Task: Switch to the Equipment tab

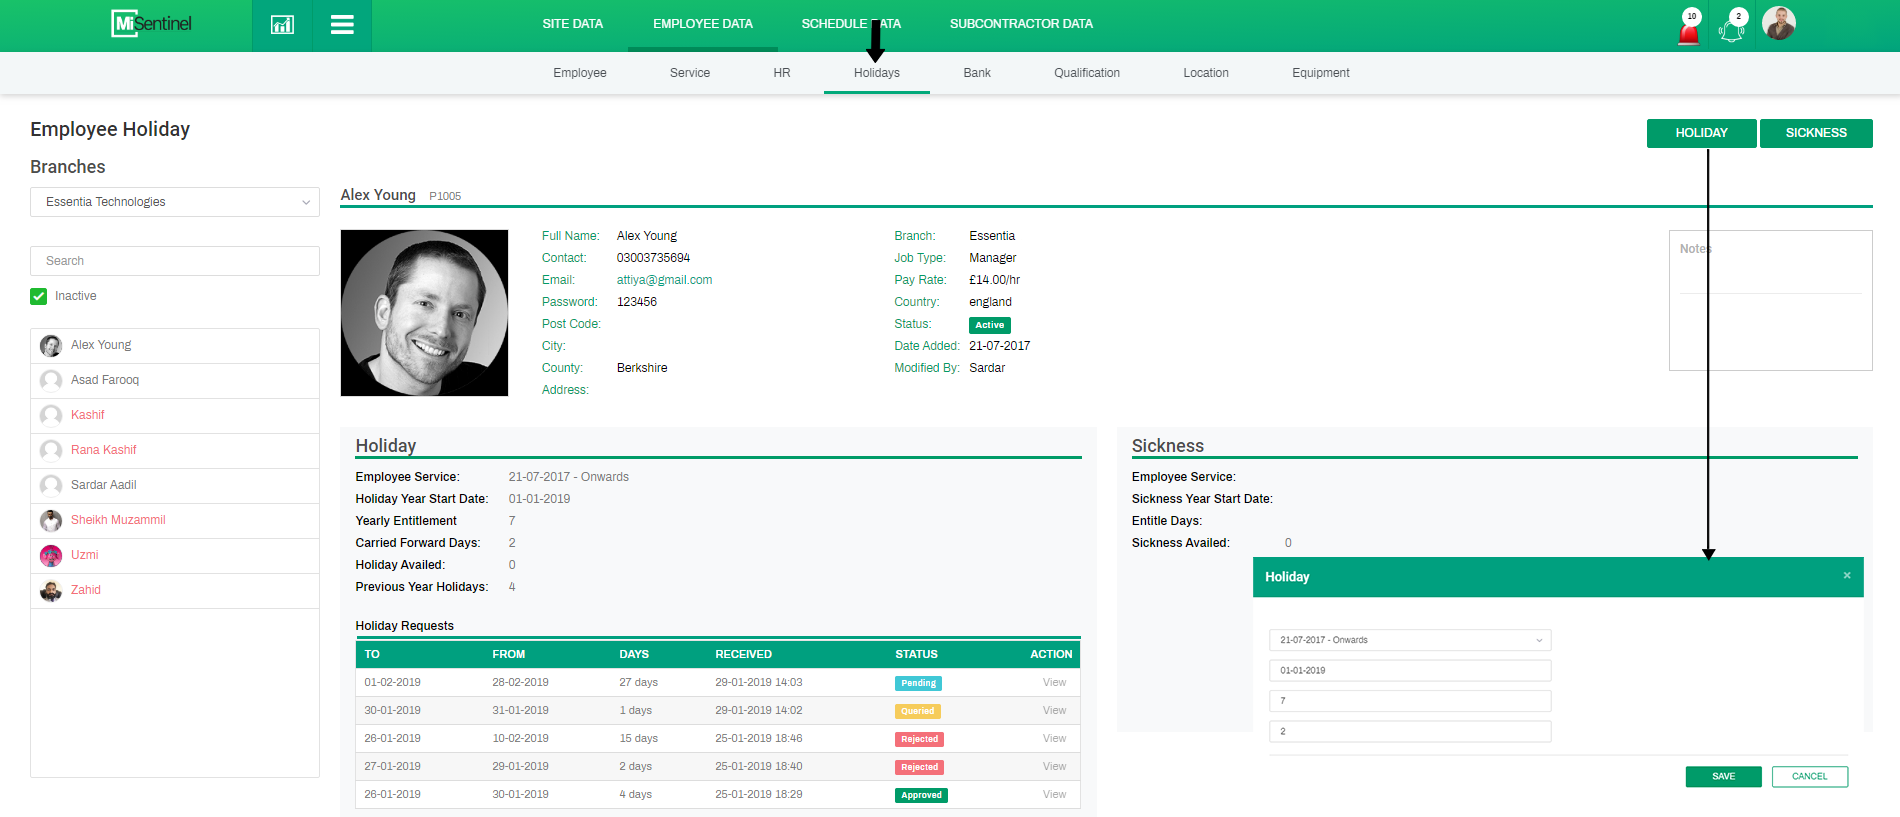Action: point(1321,73)
